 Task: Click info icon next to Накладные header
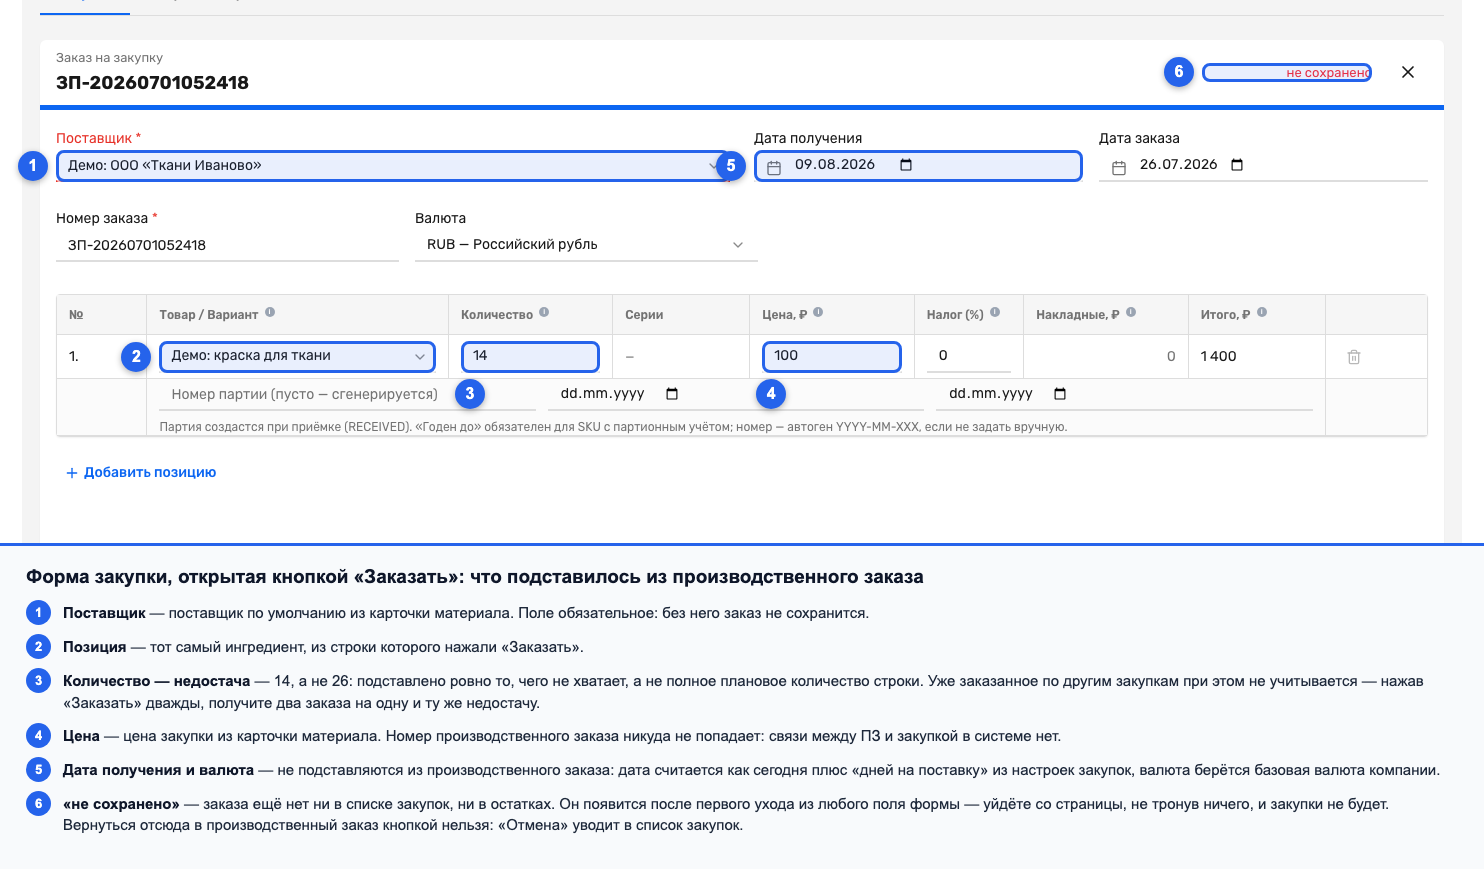tap(1131, 313)
